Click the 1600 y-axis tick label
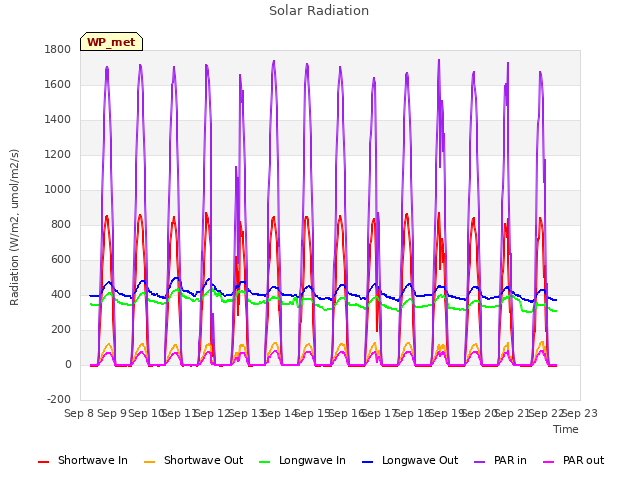This screenshot has height=480, width=640. [x=58, y=84]
